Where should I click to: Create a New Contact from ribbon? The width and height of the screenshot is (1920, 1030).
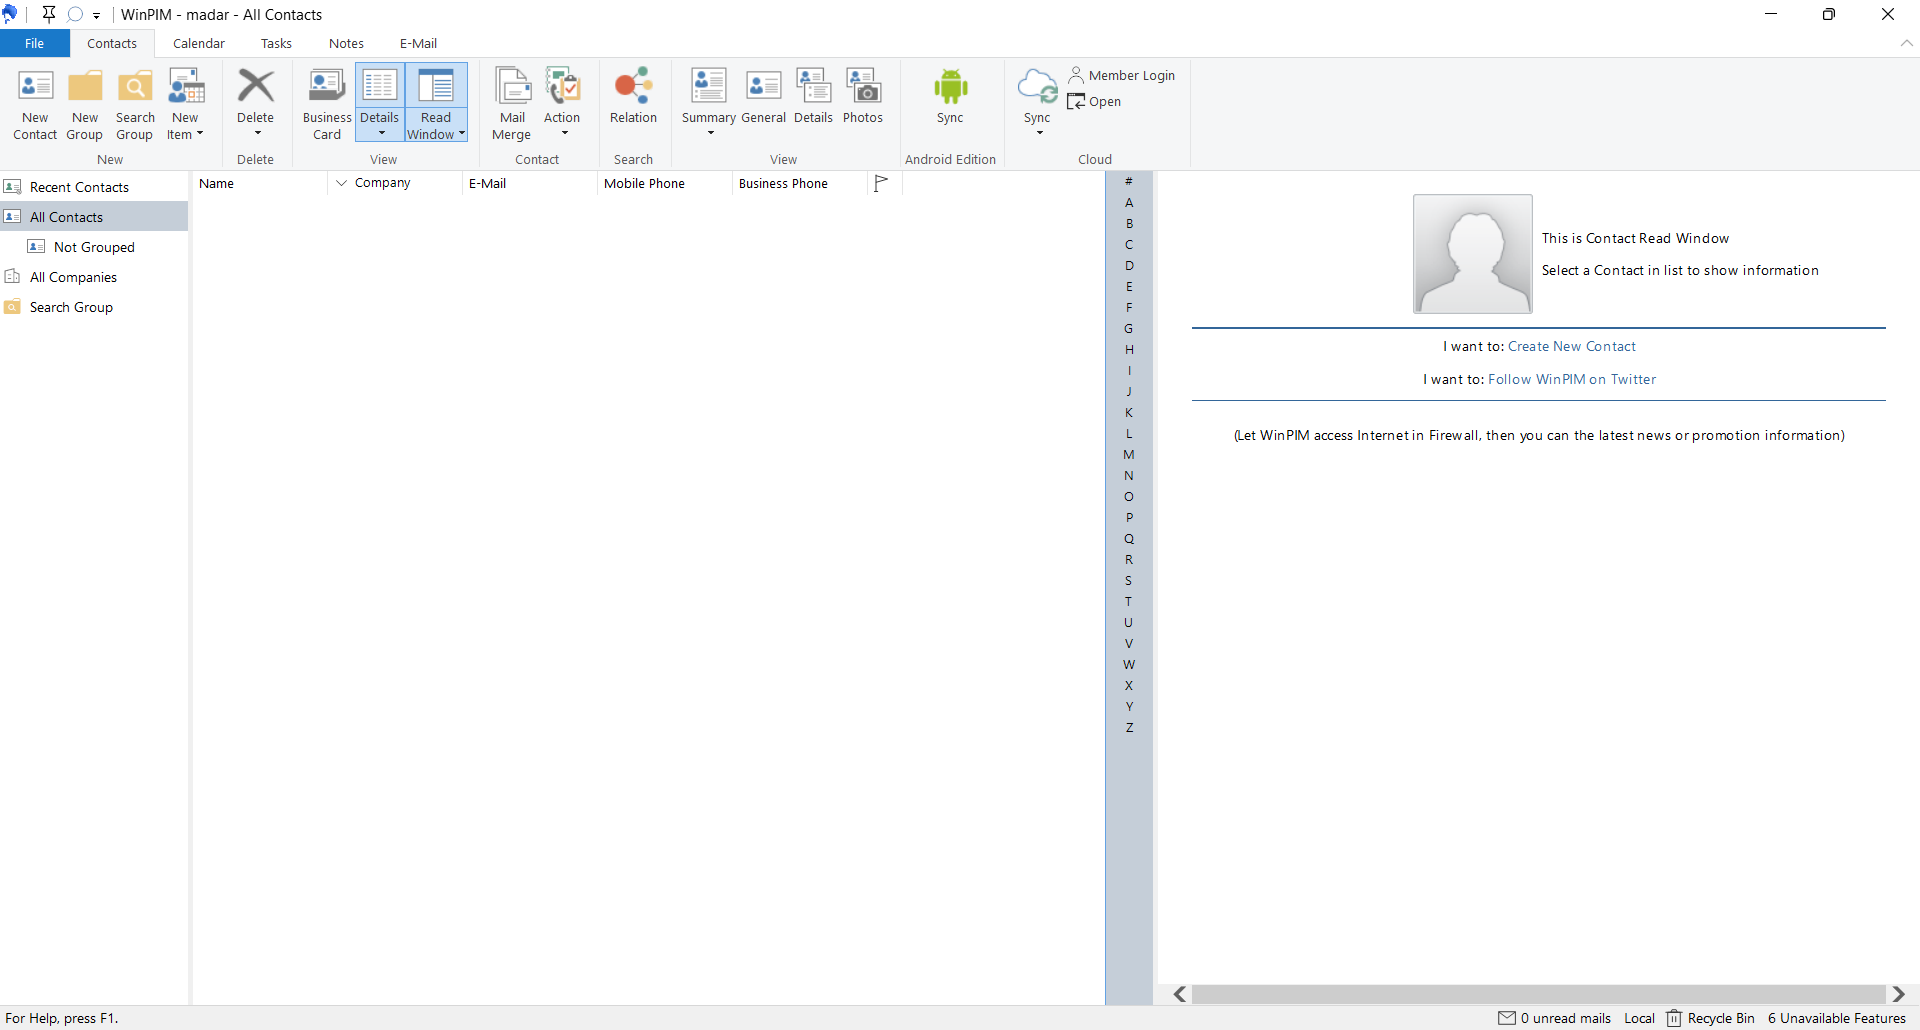tap(35, 104)
